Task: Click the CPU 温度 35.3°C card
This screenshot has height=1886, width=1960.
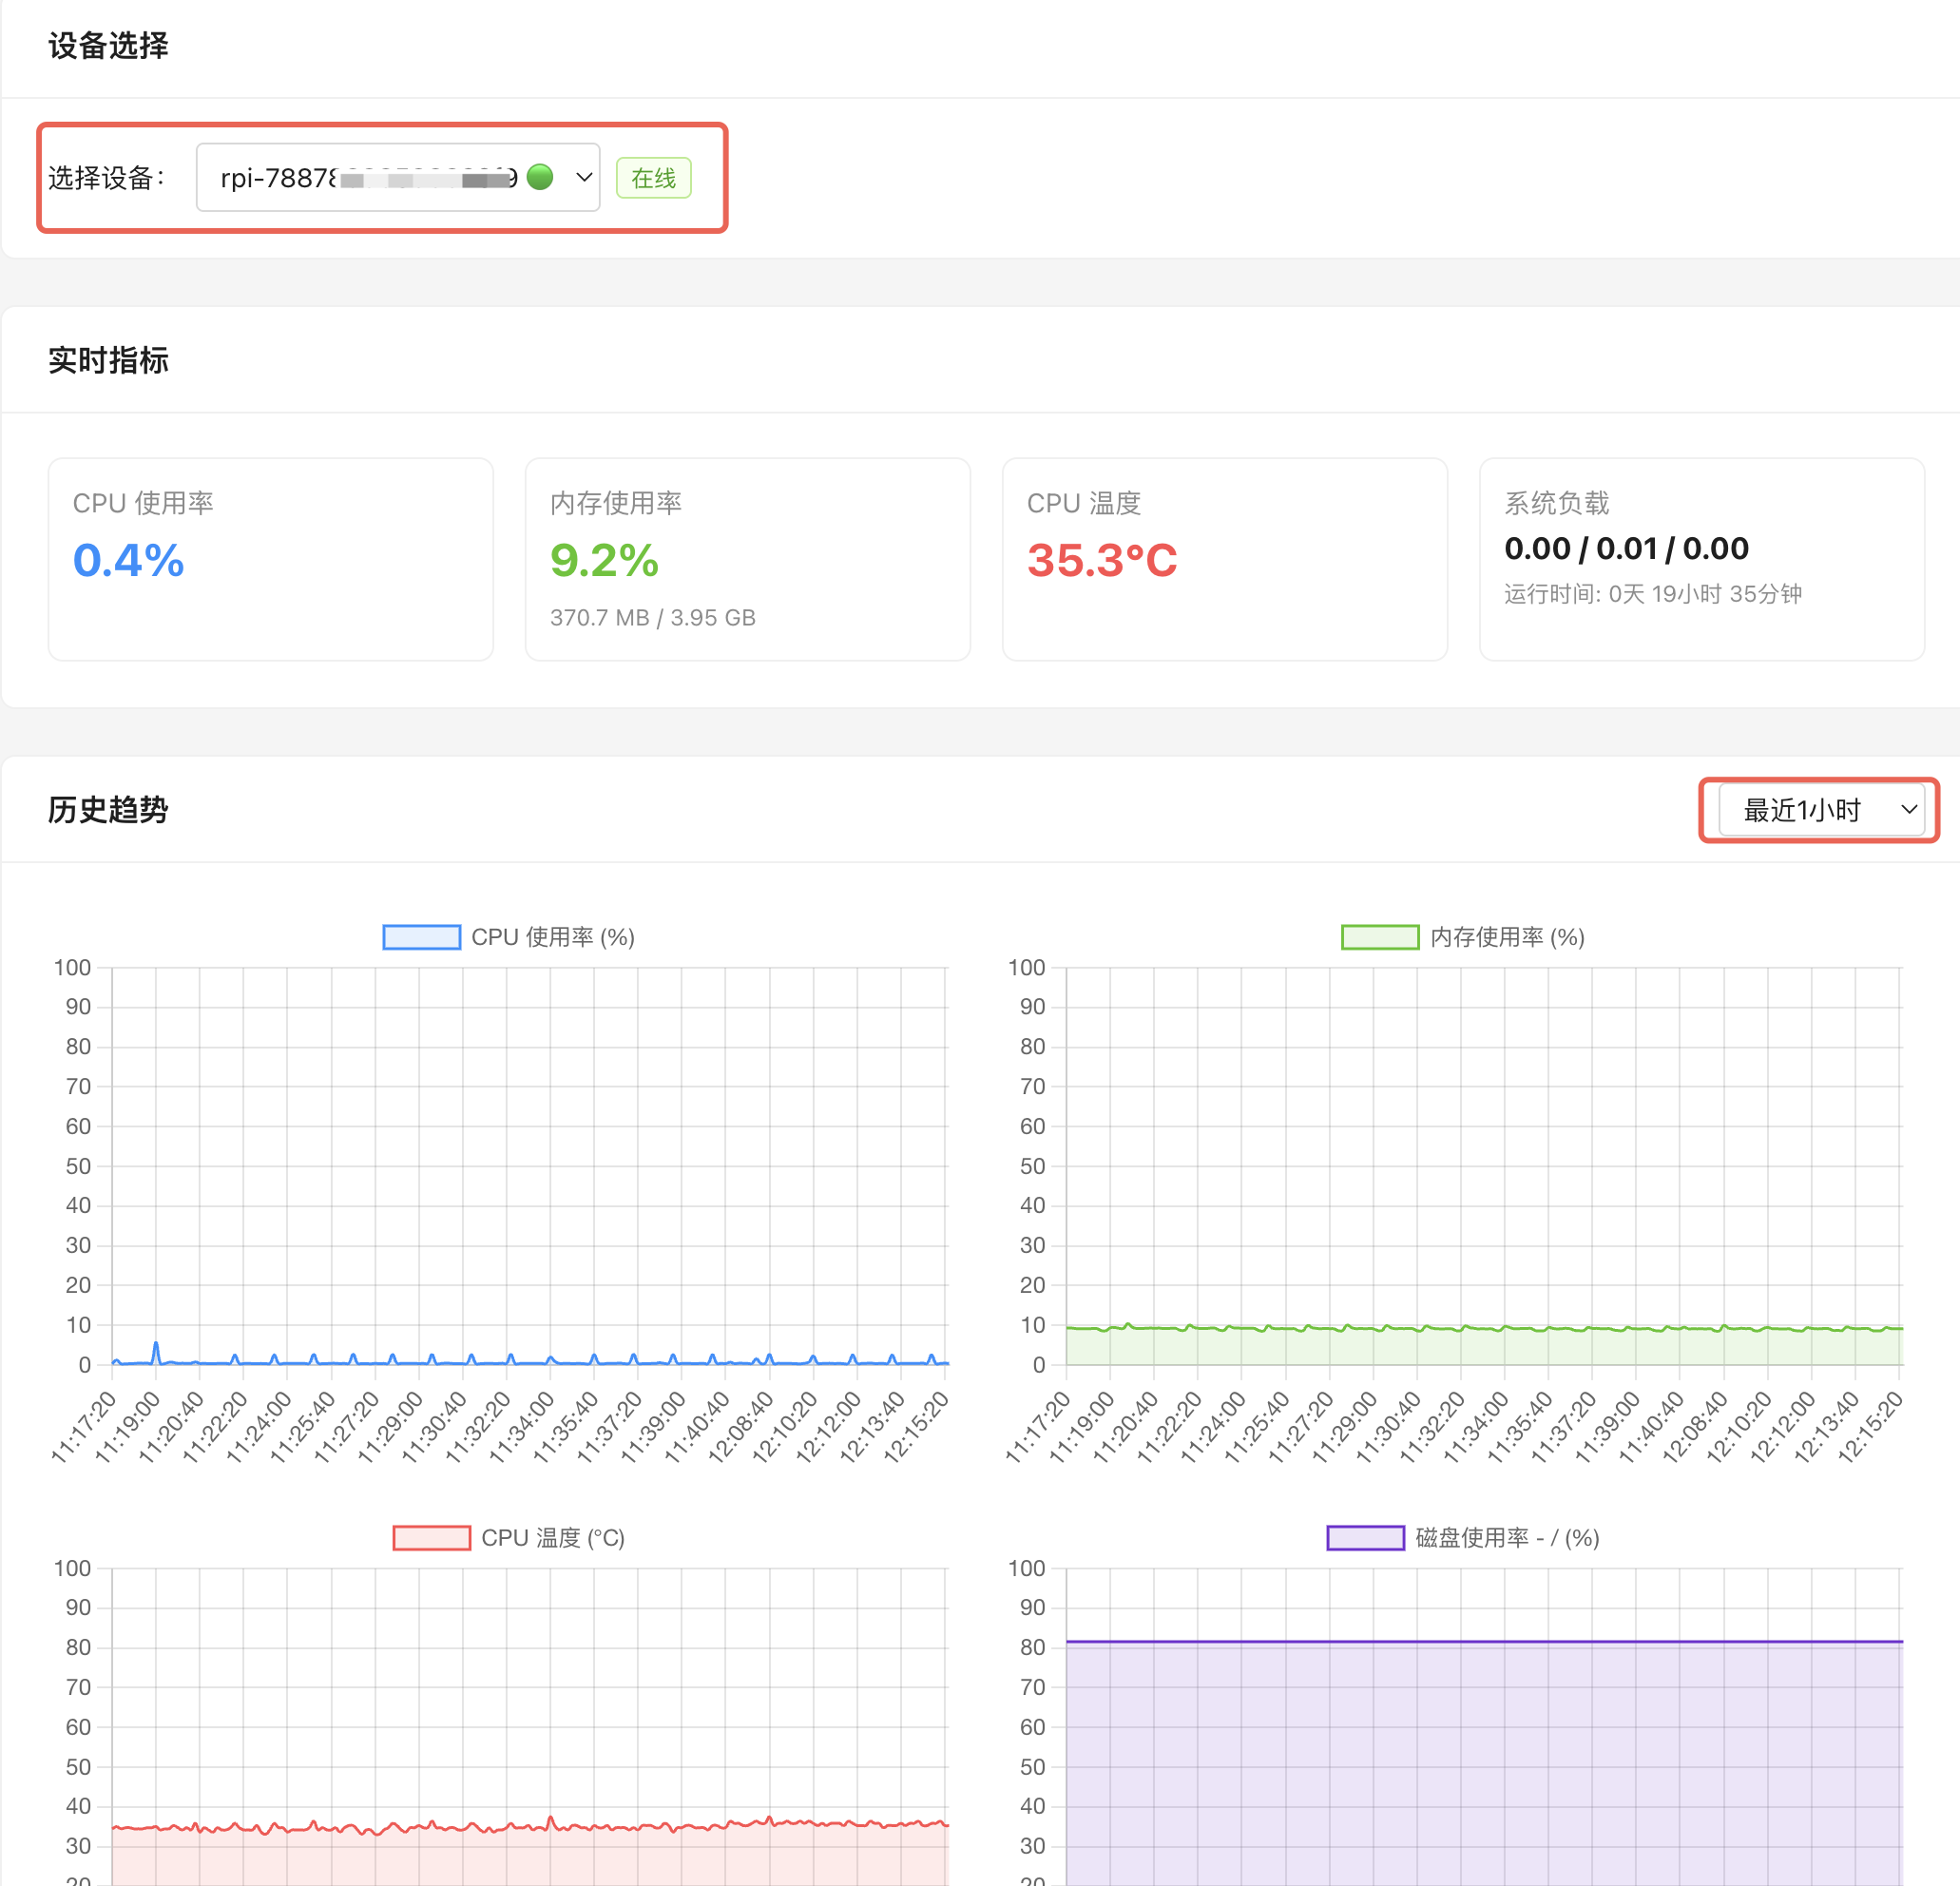Action: (x=1224, y=559)
